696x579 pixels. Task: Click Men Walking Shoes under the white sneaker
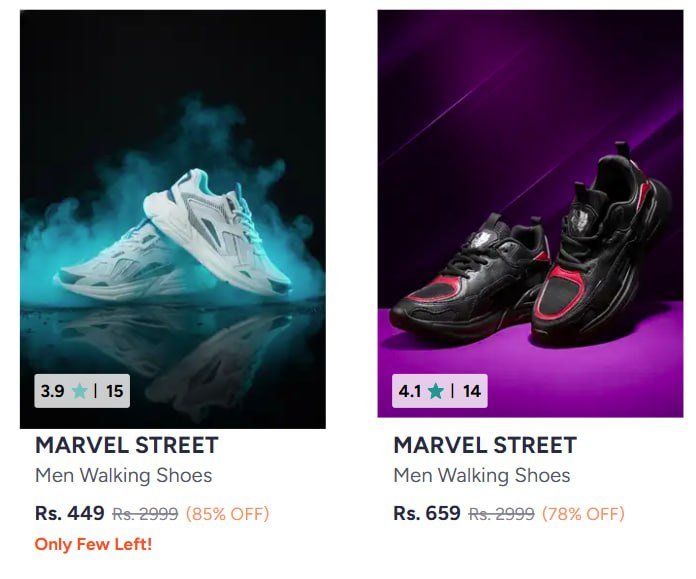click(x=124, y=475)
